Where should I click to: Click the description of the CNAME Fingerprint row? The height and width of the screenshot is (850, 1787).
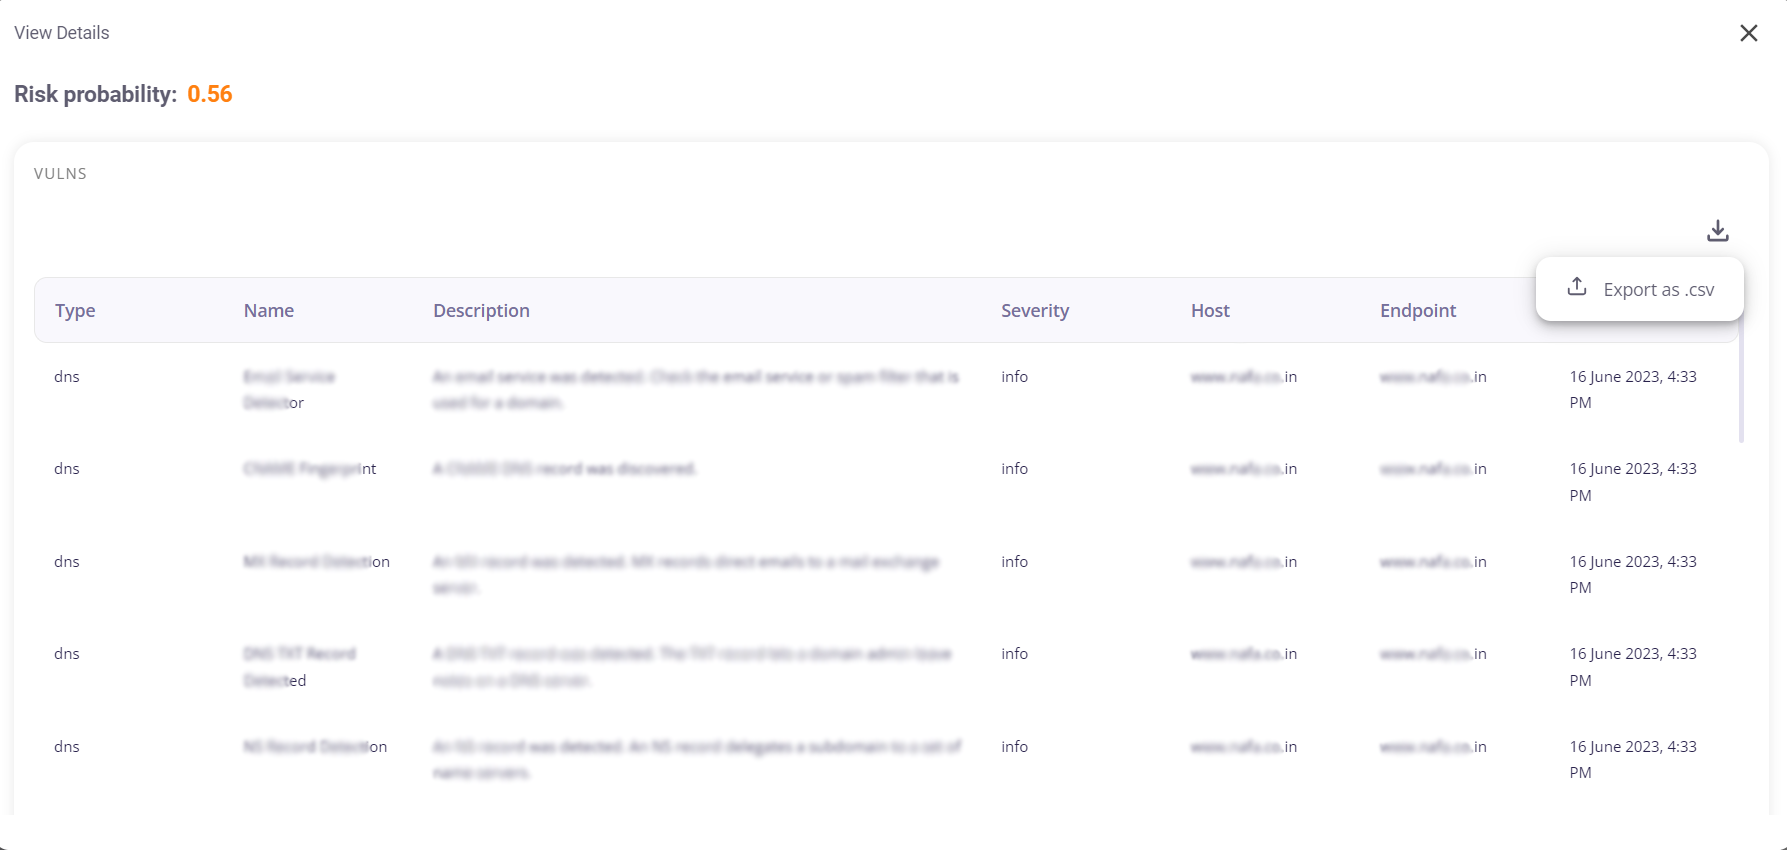pos(565,469)
